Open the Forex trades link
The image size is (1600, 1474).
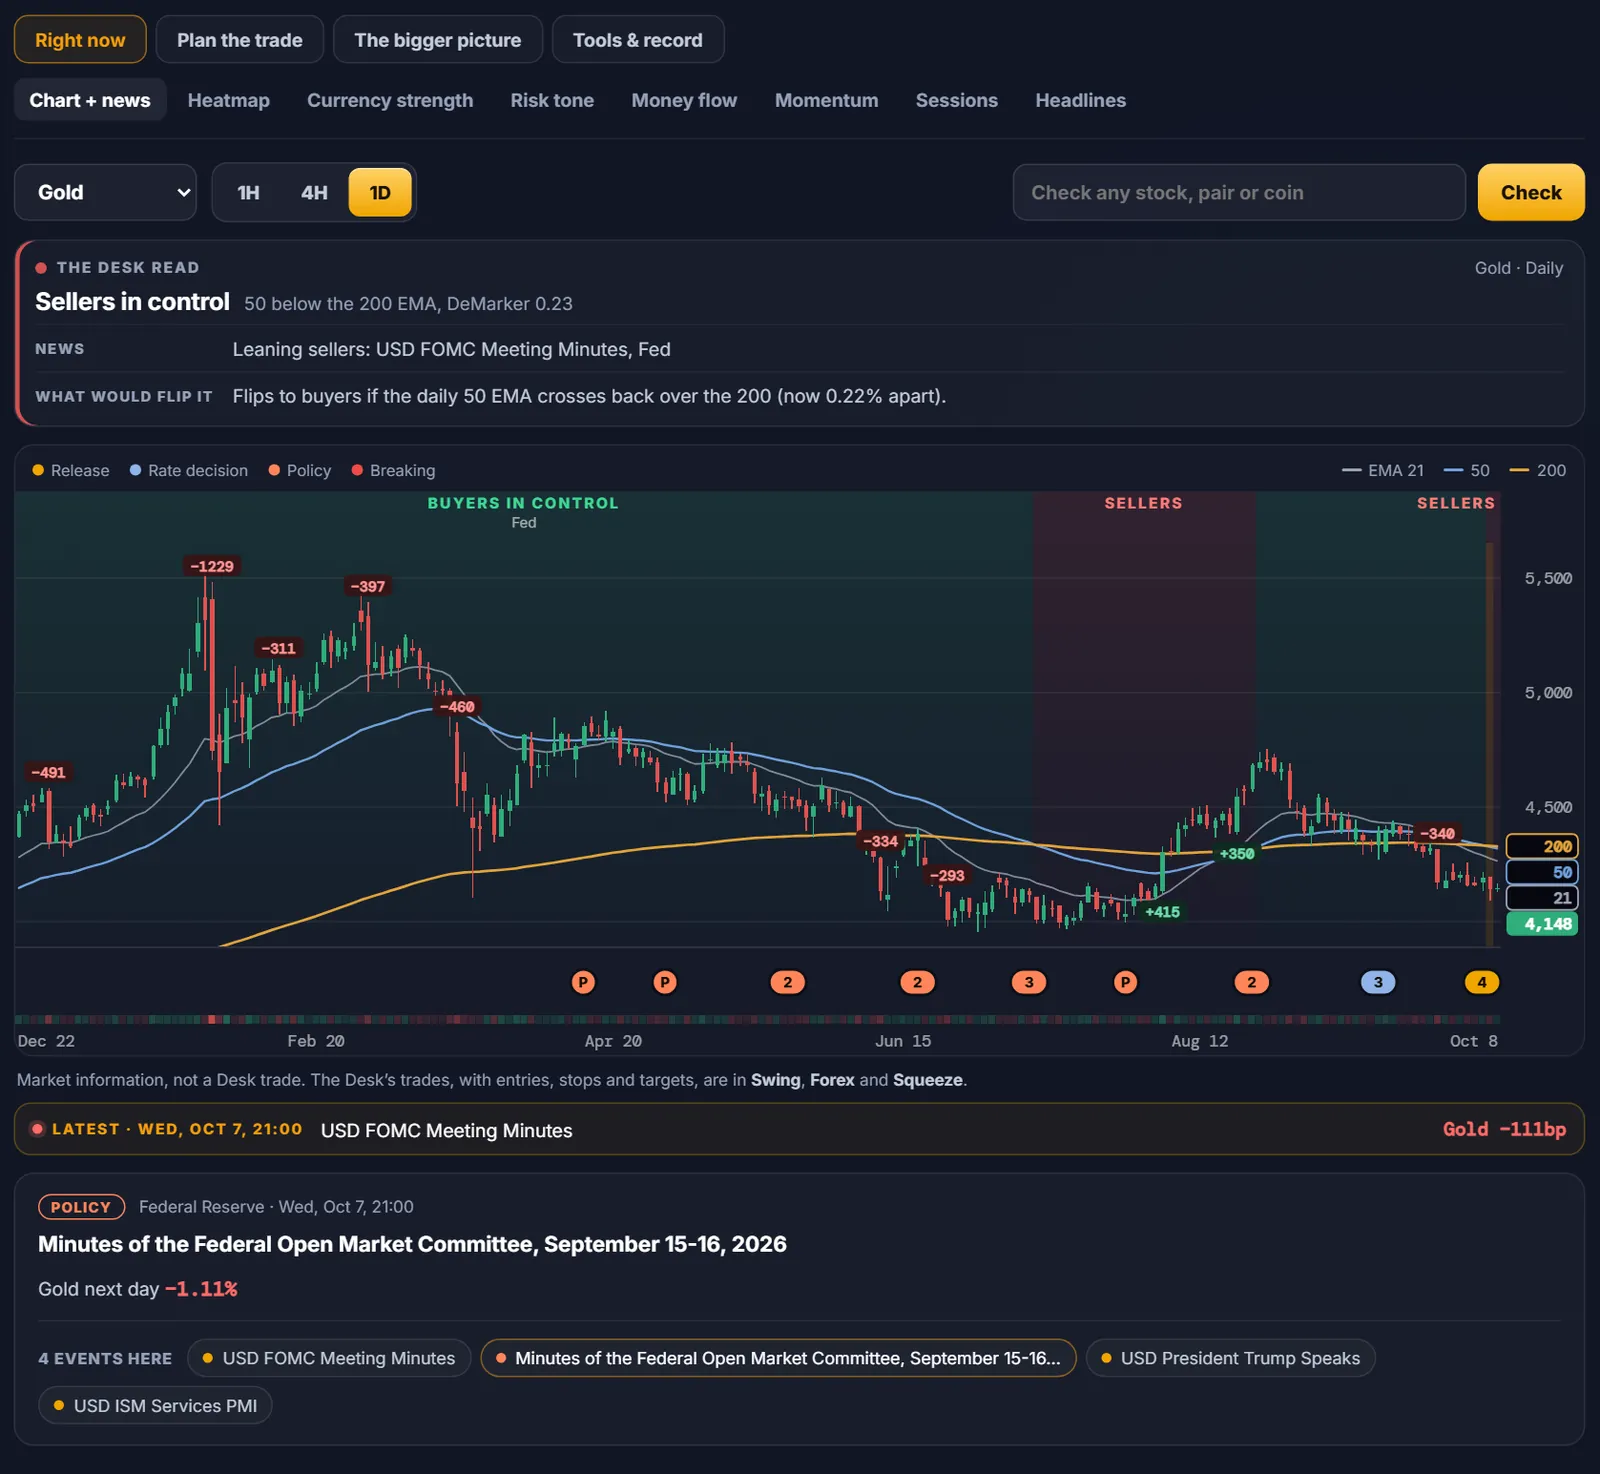coord(832,1080)
